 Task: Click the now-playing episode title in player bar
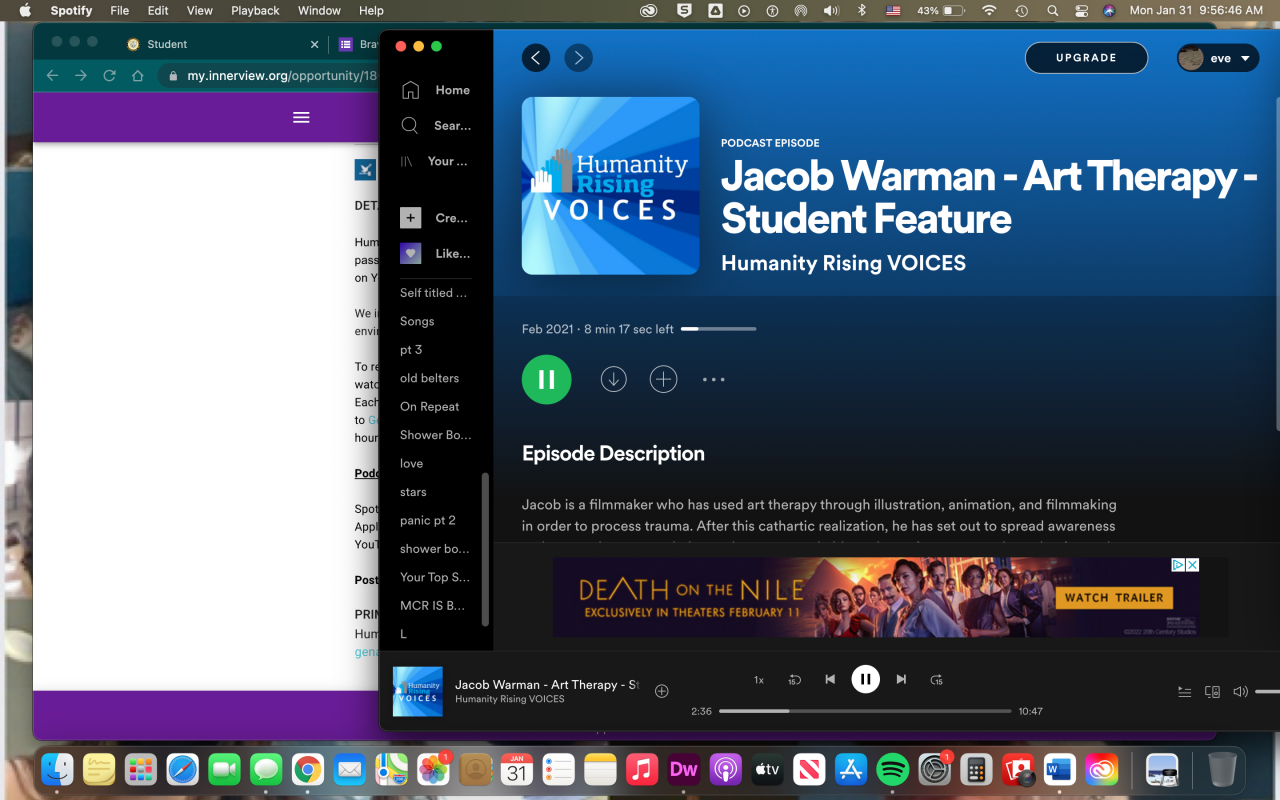pos(547,685)
